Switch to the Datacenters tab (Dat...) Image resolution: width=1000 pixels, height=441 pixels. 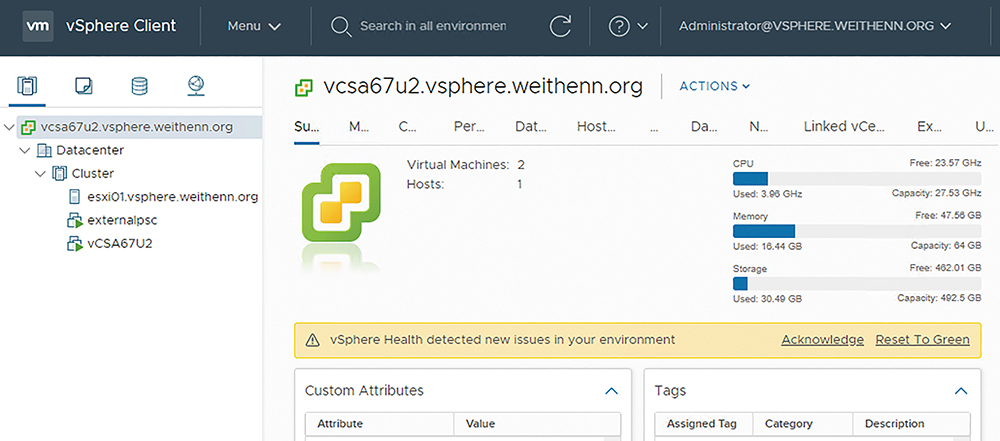coord(531,126)
